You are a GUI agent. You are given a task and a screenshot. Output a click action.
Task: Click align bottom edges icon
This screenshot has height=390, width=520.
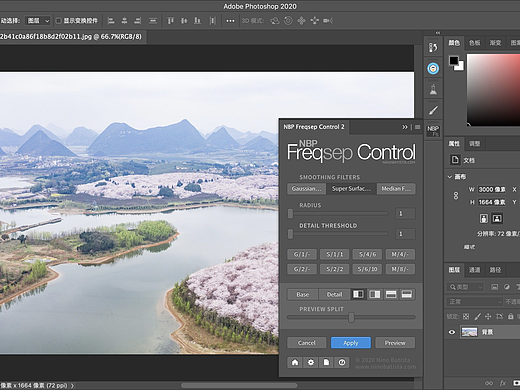pyautogui.click(x=197, y=21)
